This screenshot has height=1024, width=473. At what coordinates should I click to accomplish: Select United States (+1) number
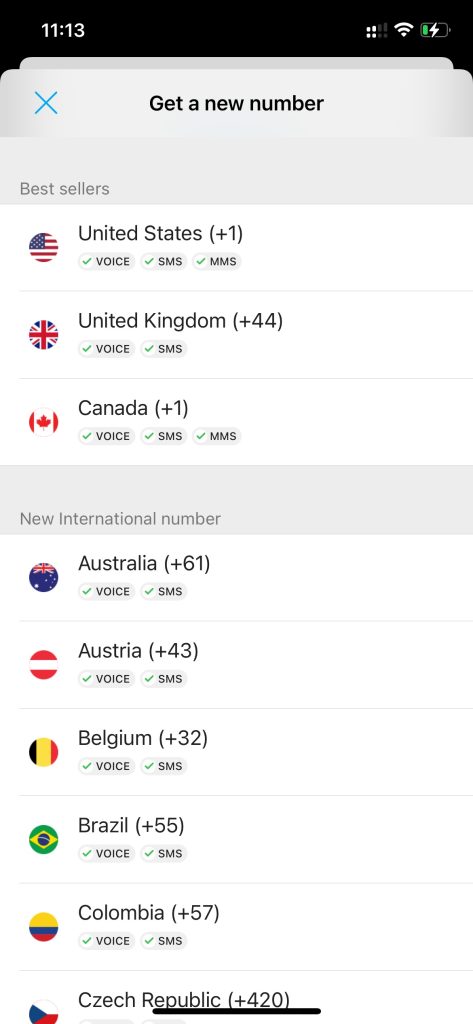(x=236, y=248)
